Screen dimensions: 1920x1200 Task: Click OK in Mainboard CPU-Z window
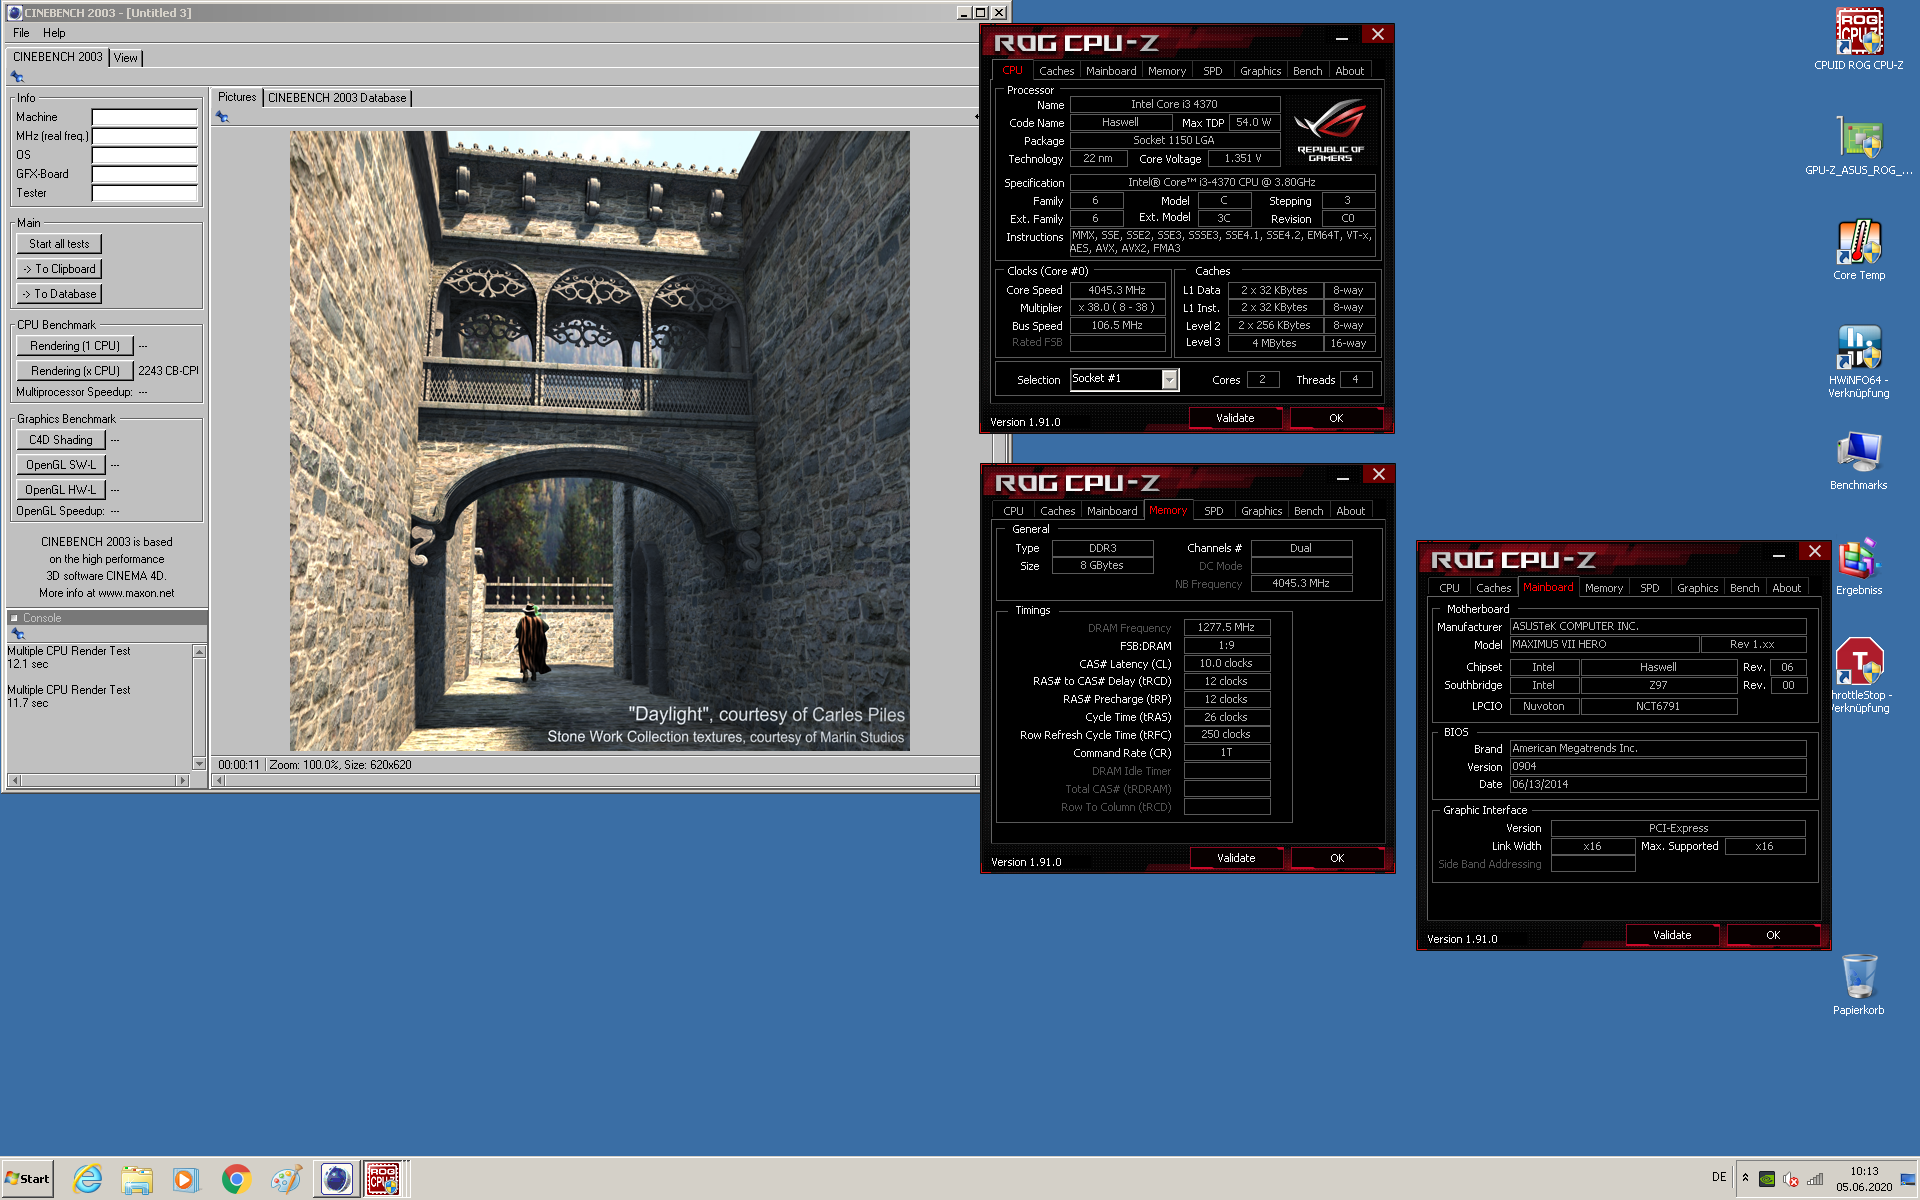(x=1773, y=935)
